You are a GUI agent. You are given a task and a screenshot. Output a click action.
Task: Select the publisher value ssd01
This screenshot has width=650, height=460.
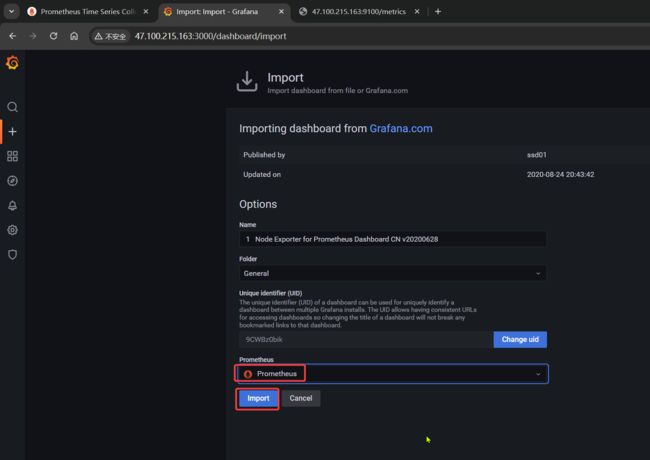tap(537, 155)
